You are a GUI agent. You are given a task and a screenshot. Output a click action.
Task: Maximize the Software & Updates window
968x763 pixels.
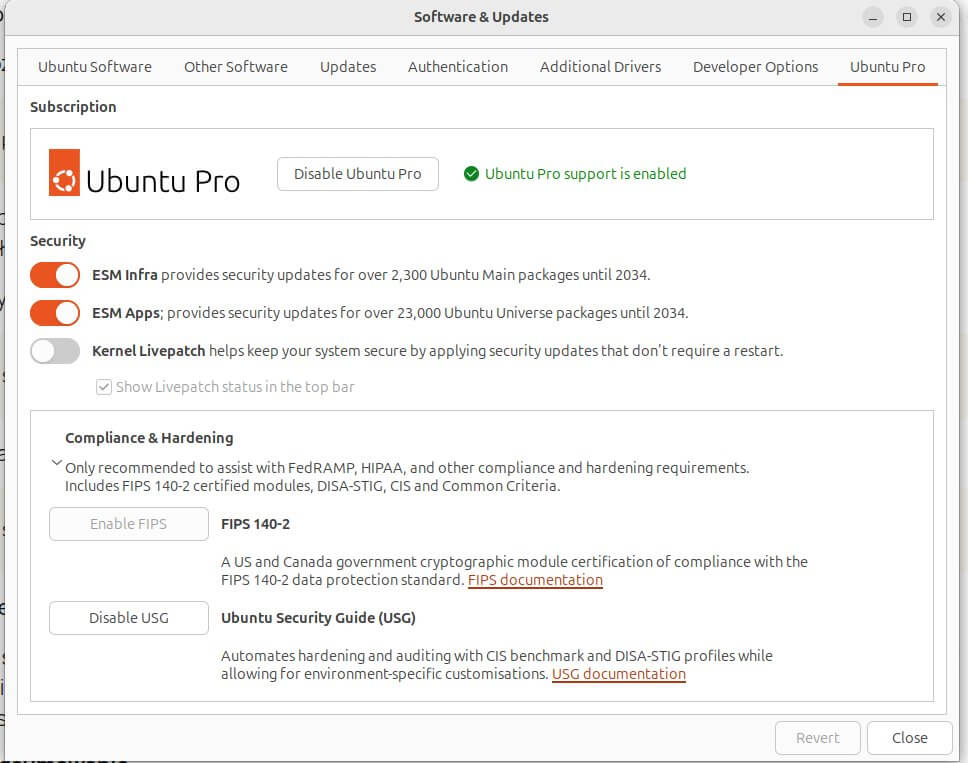[907, 17]
